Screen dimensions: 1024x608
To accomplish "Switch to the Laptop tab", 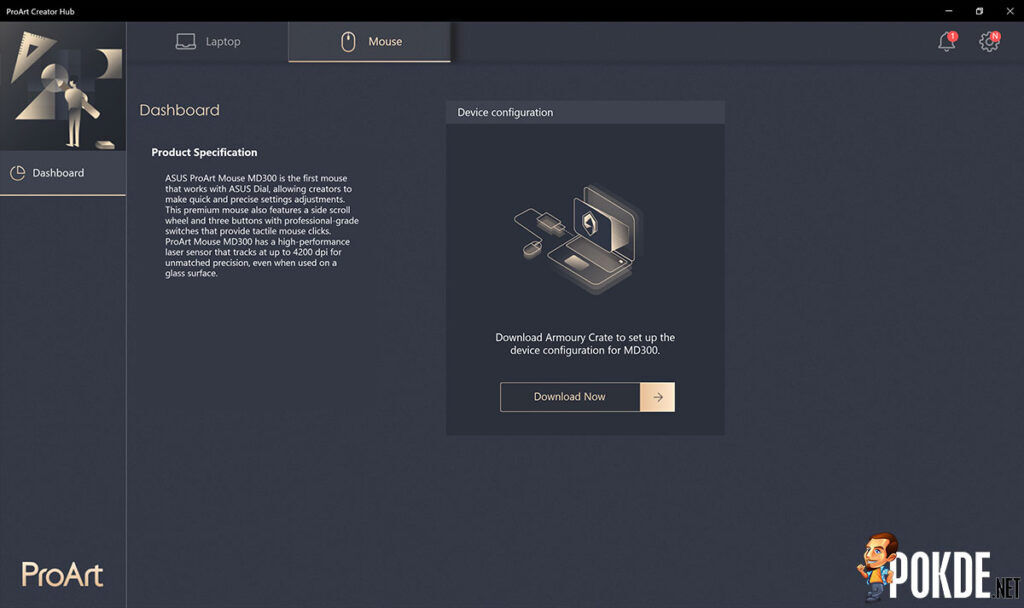I will 208,42.
